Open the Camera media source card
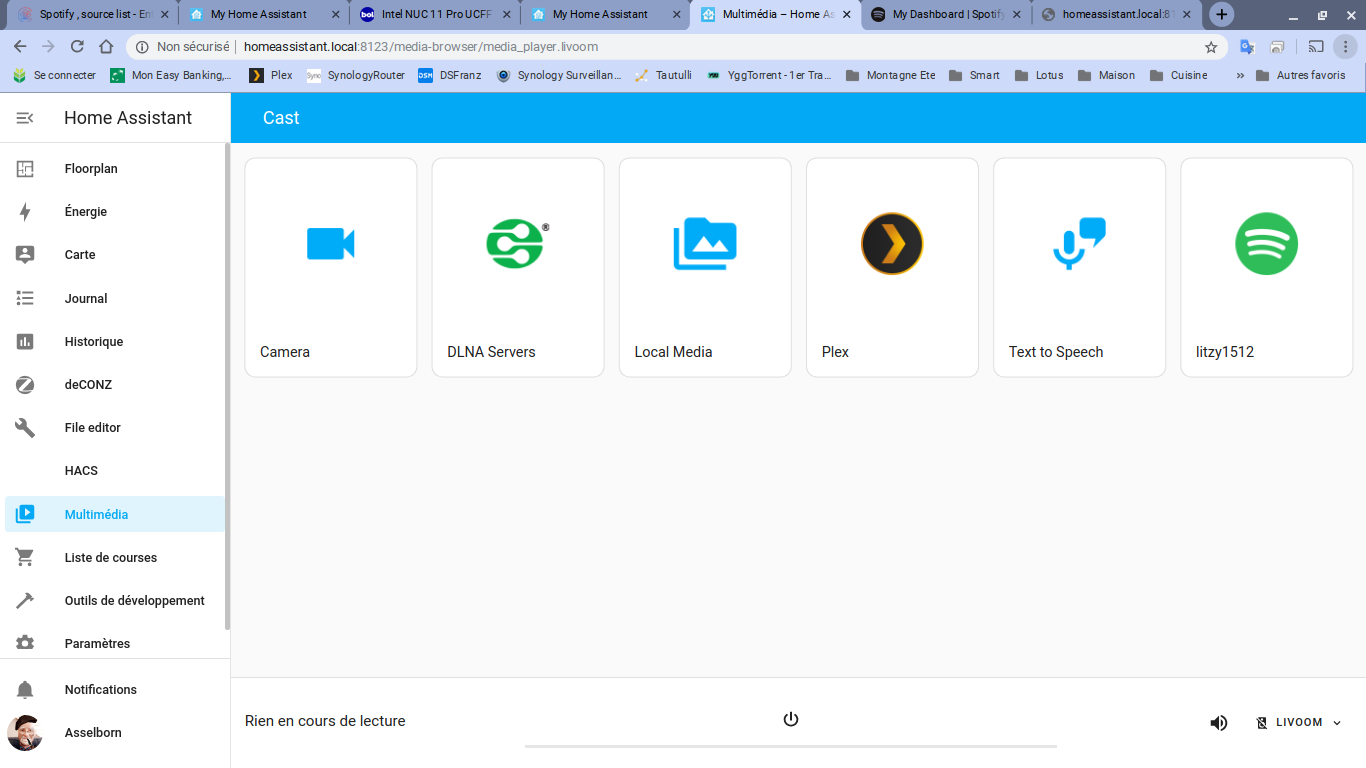1366x768 pixels. (331, 267)
